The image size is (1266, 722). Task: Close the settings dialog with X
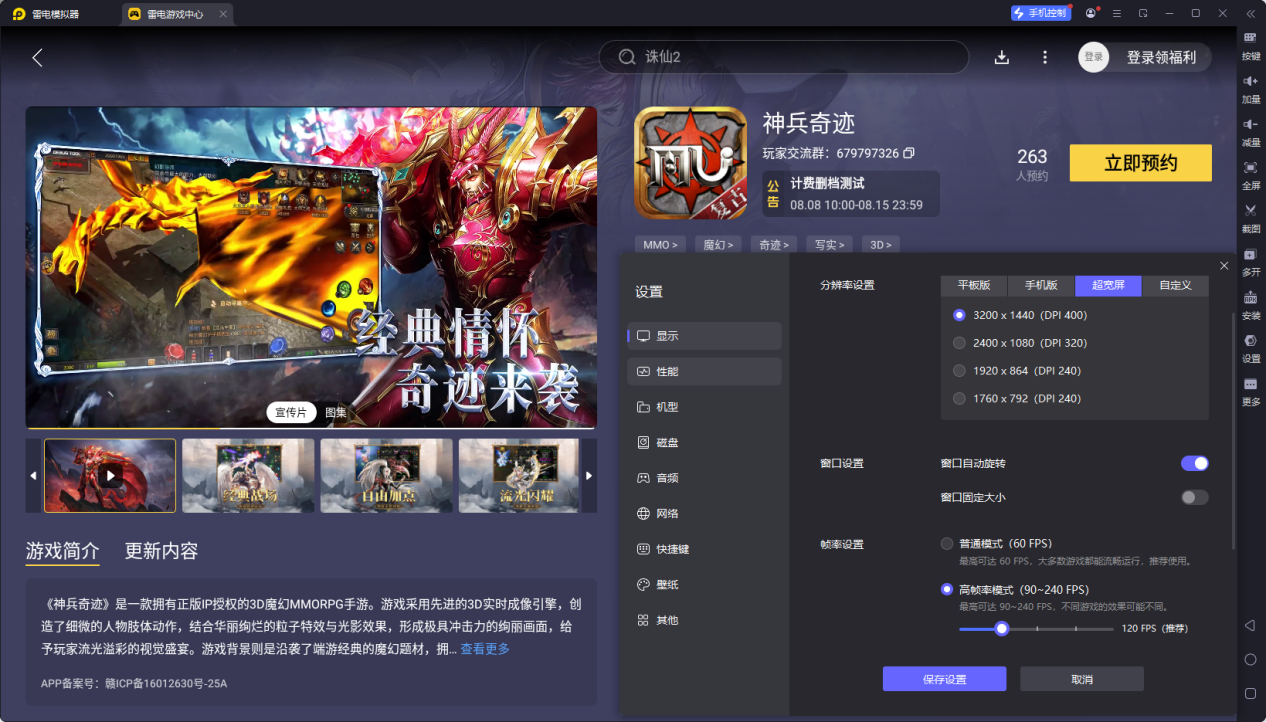(x=1224, y=265)
